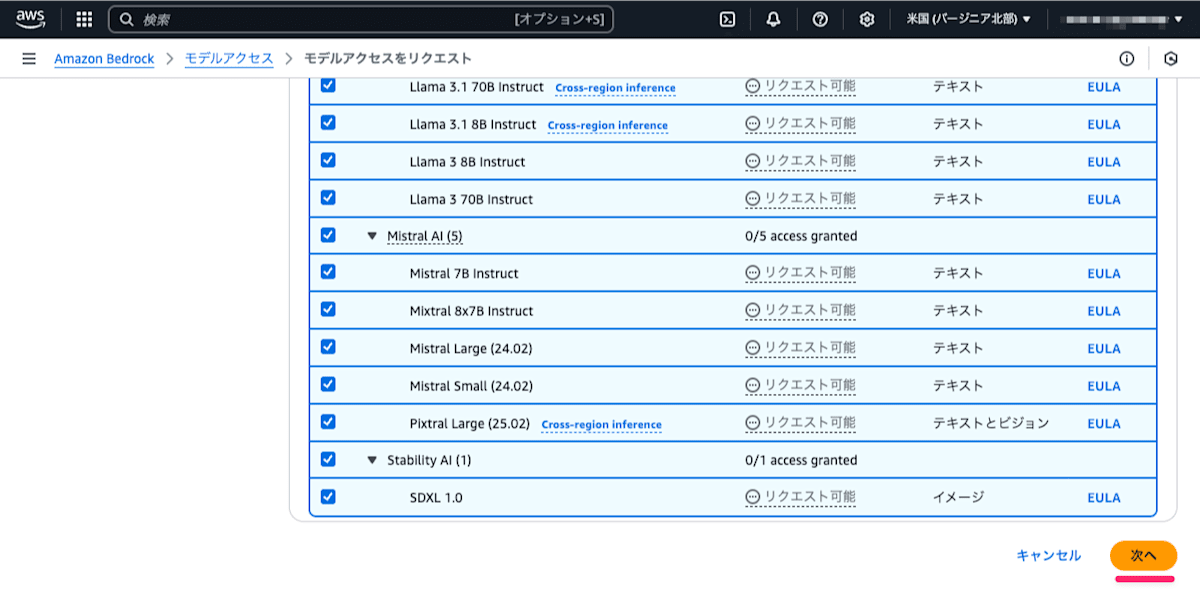1200x590 pixels.
Task: Toggle the Llama 3 70B Instruct checkbox
Action: (328, 198)
